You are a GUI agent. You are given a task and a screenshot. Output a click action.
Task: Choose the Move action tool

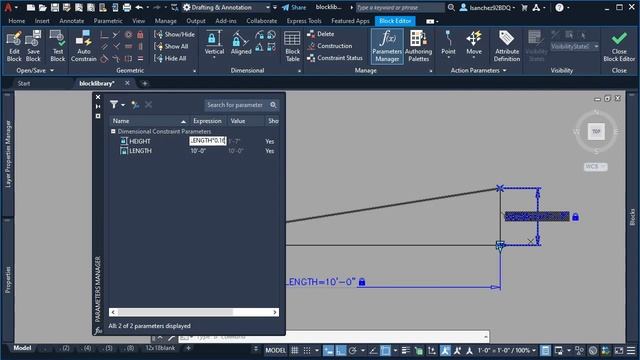click(x=474, y=42)
